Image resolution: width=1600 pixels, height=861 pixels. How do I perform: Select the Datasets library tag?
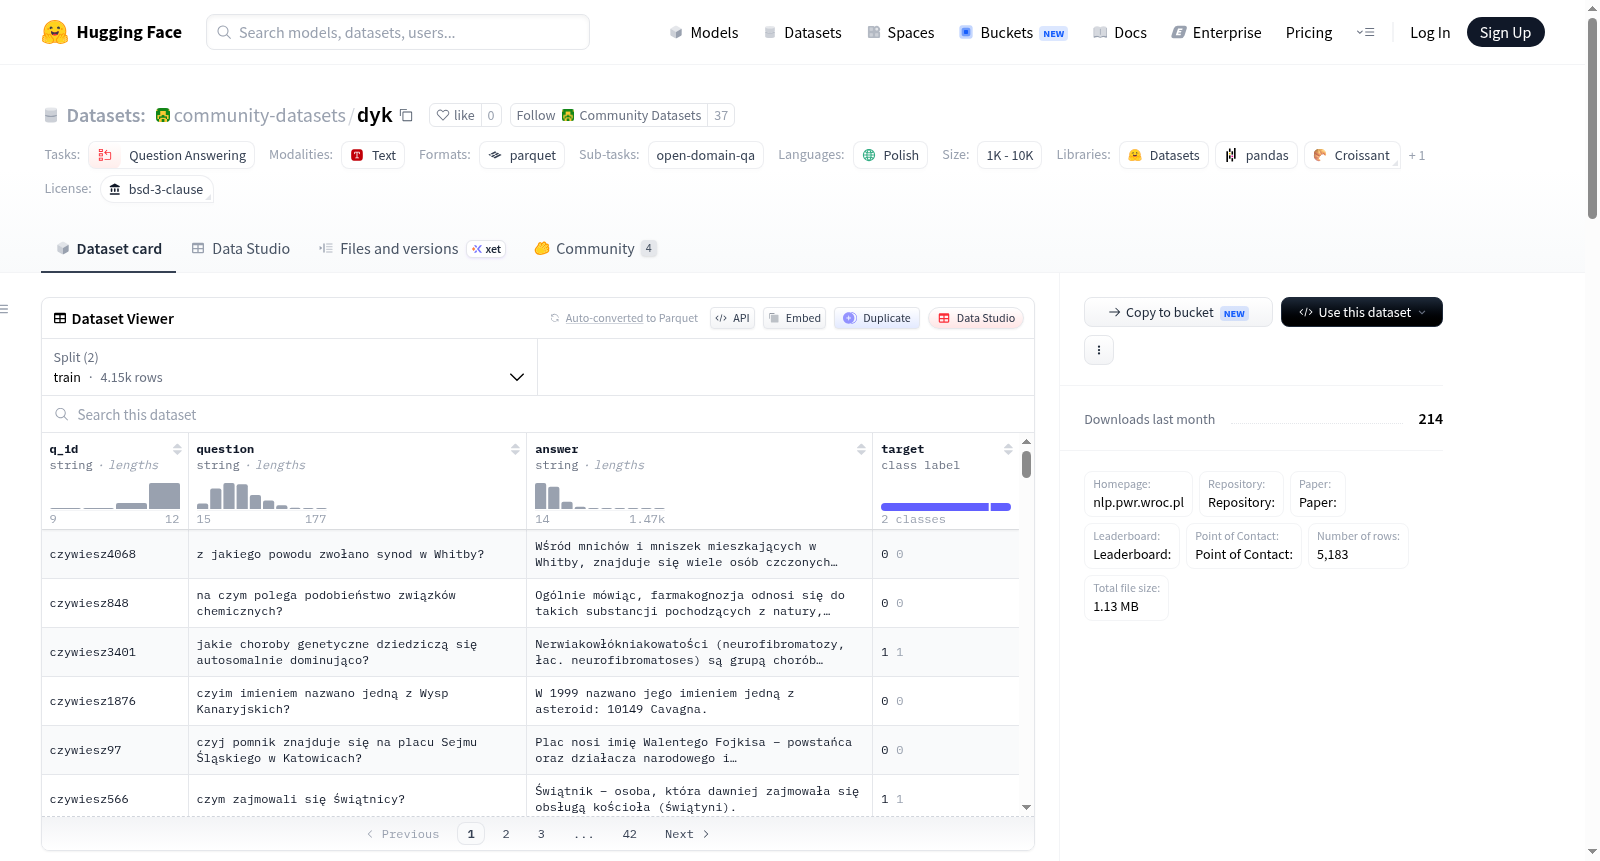[x=1164, y=155]
